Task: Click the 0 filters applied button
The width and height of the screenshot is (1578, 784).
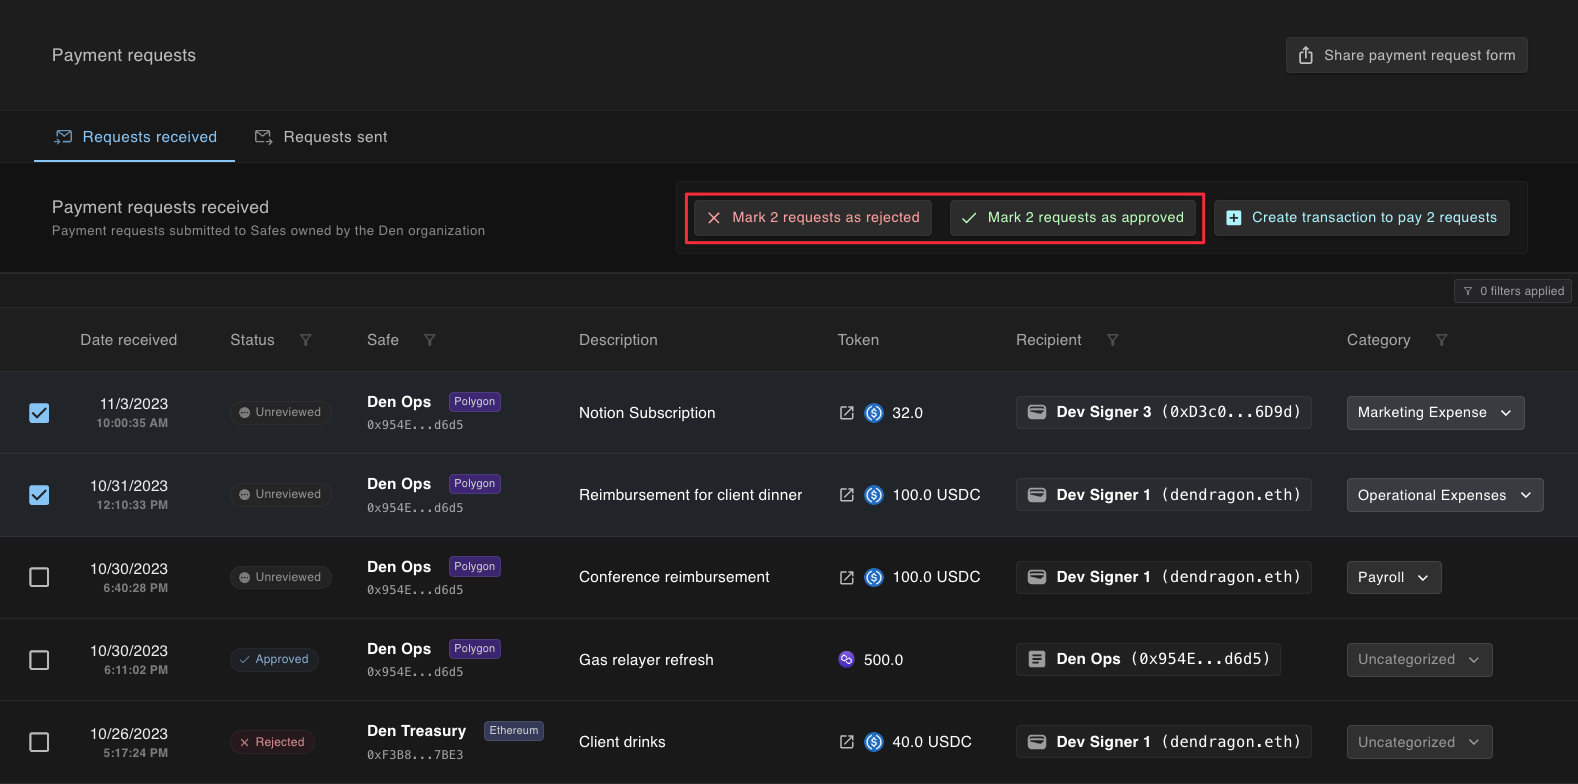Action: coord(1513,291)
